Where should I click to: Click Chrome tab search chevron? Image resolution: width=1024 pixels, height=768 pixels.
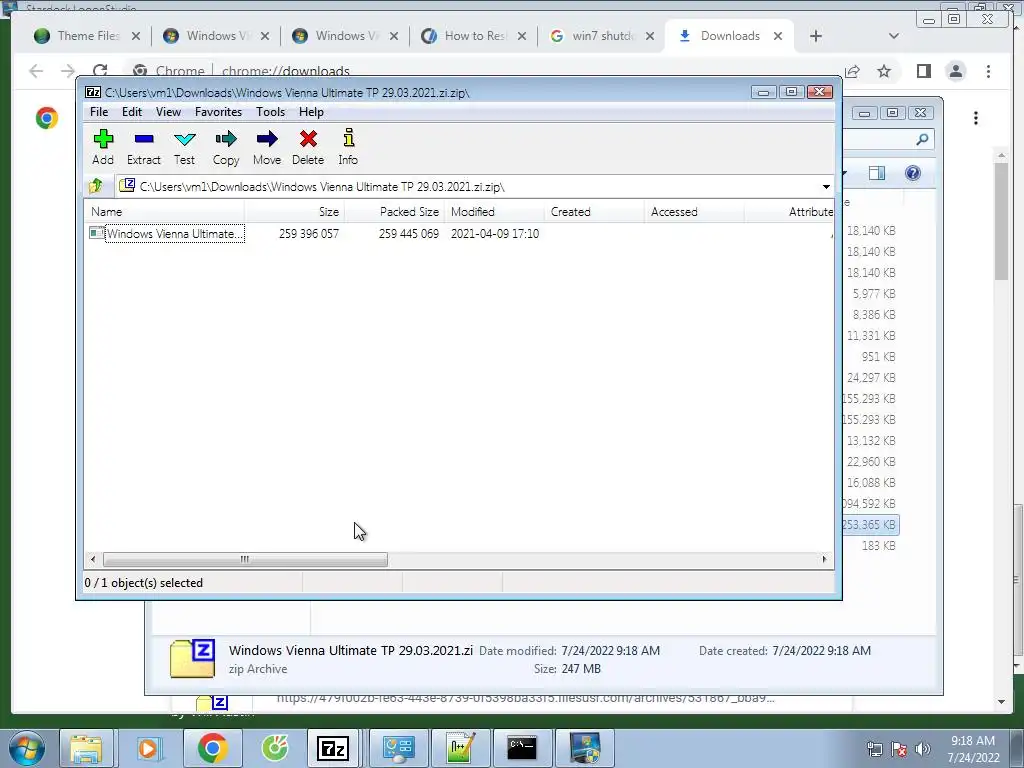click(894, 36)
